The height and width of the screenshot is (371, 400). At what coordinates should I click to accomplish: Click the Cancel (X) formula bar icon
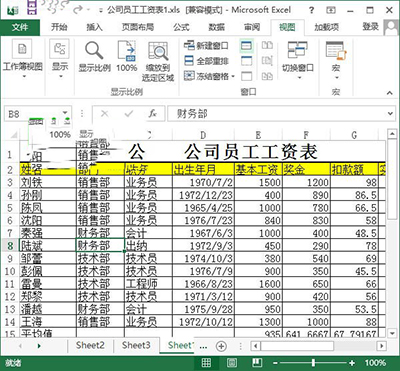tap(105, 114)
